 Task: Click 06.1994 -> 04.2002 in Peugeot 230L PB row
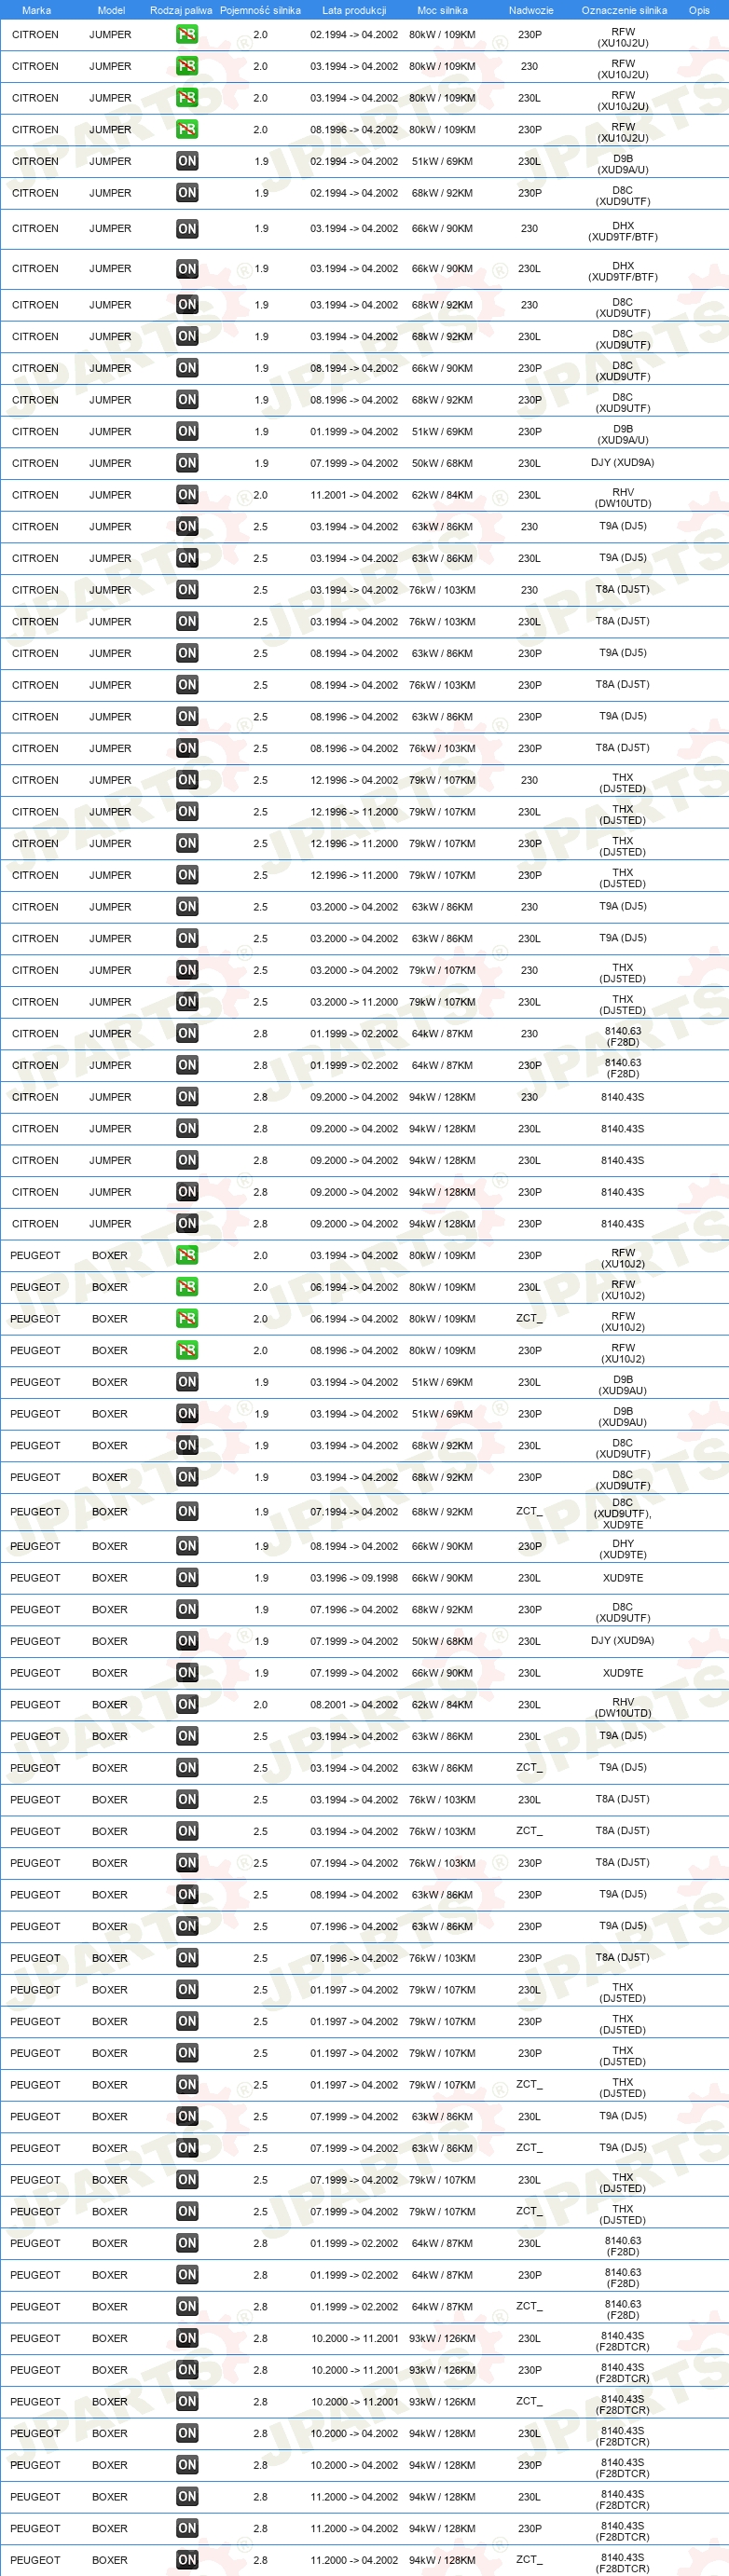pyautogui.click(x=354, y=1288)
